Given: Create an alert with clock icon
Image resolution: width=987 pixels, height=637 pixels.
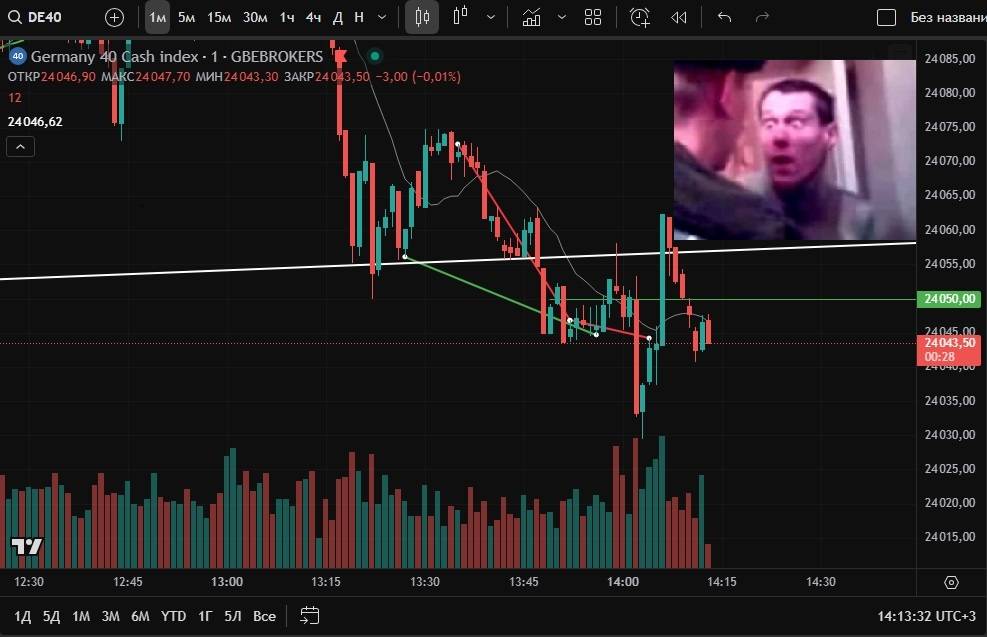Looking at the screenshot, I should (640, 17).
